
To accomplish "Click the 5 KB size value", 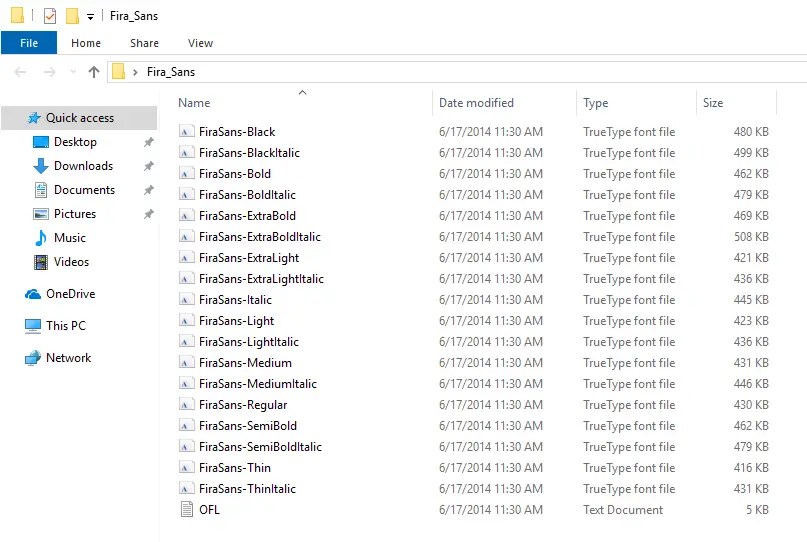I will (757, 510).
